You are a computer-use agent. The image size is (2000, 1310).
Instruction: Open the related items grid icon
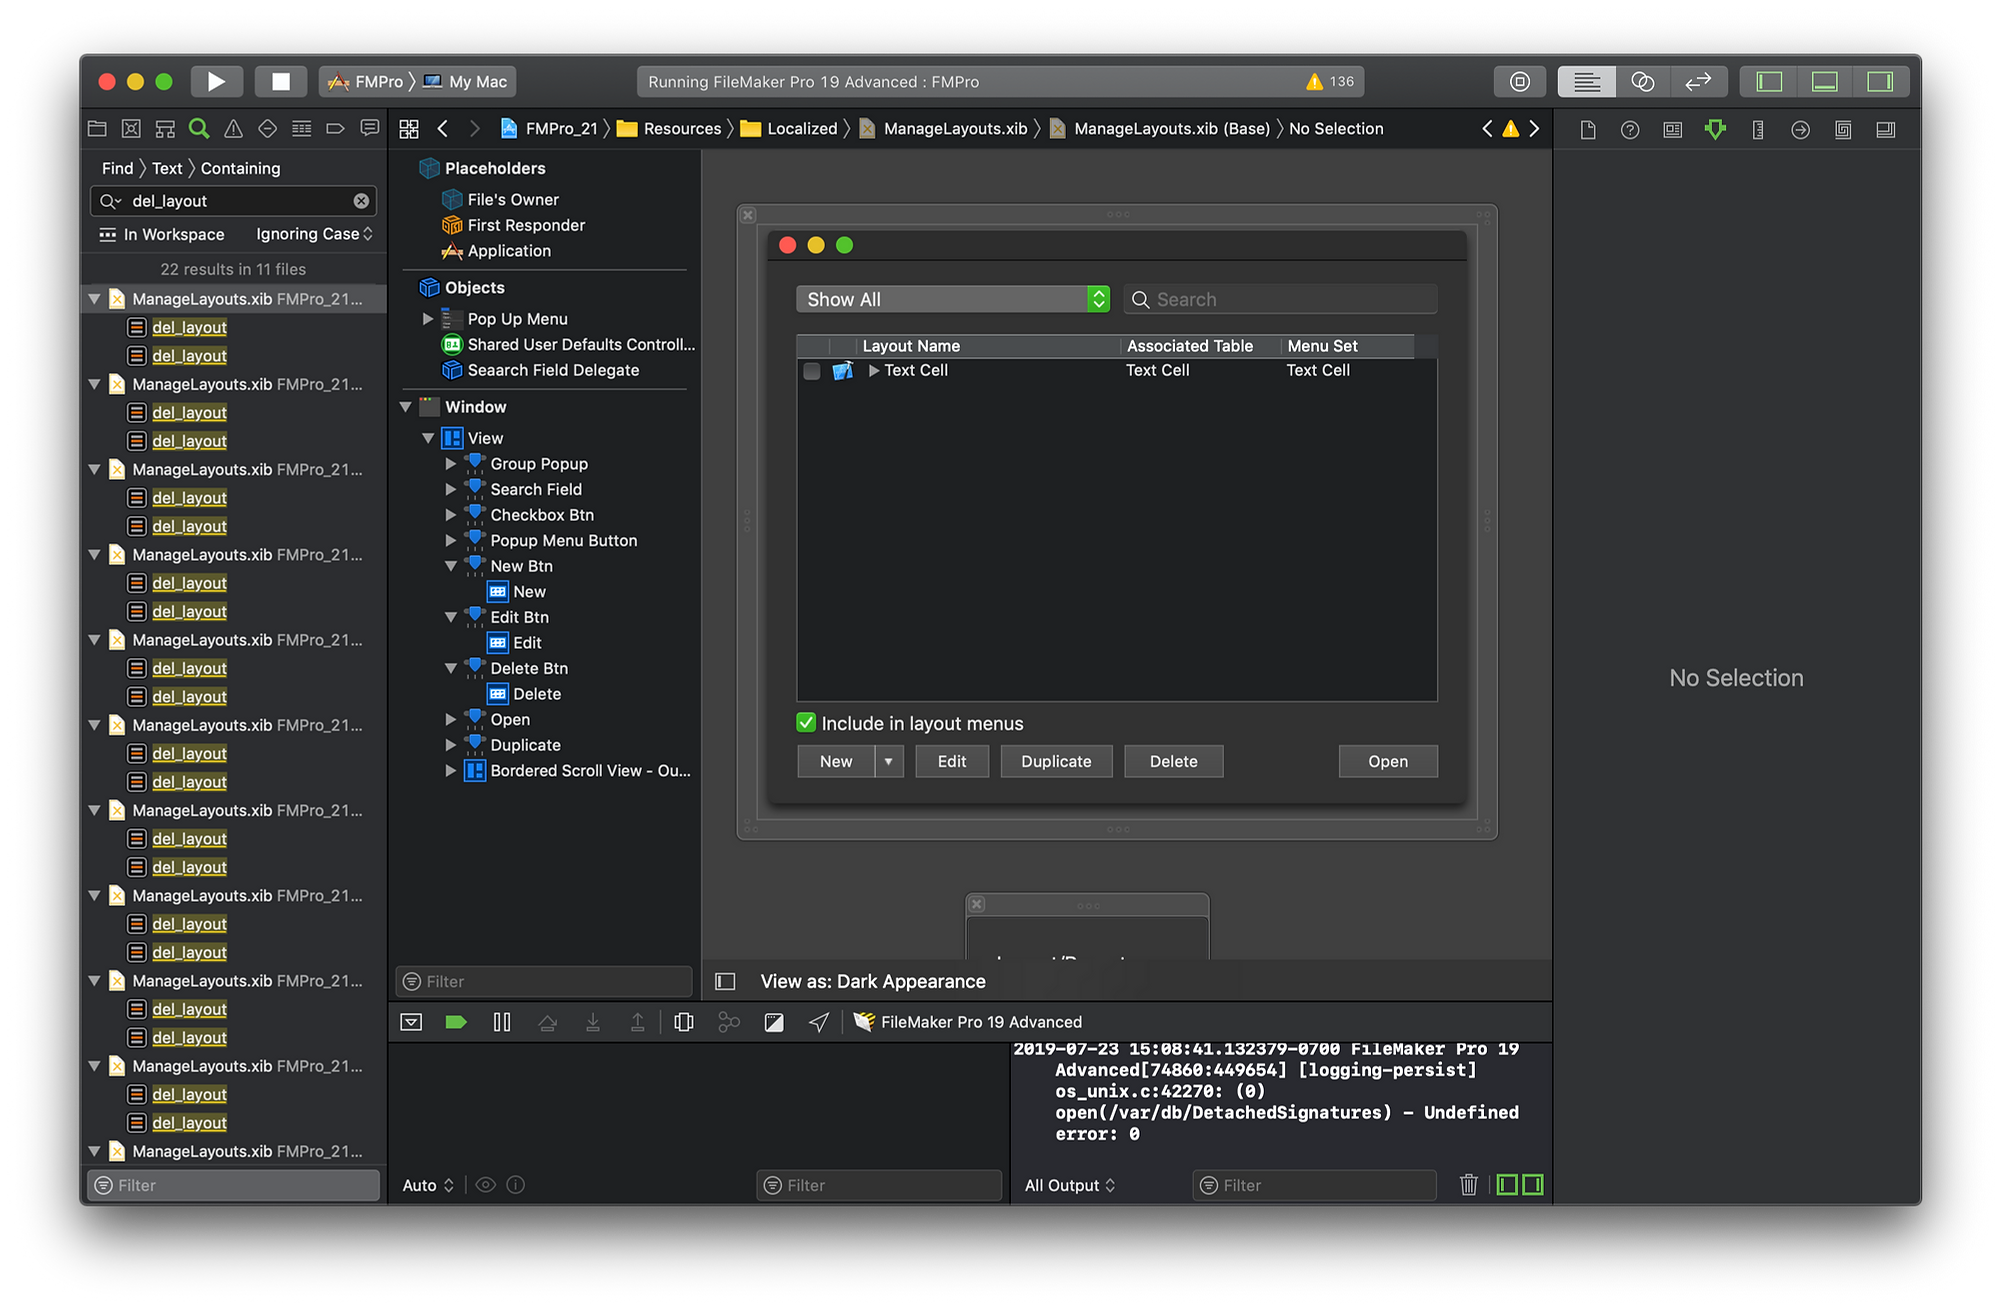tap(409, 128)
